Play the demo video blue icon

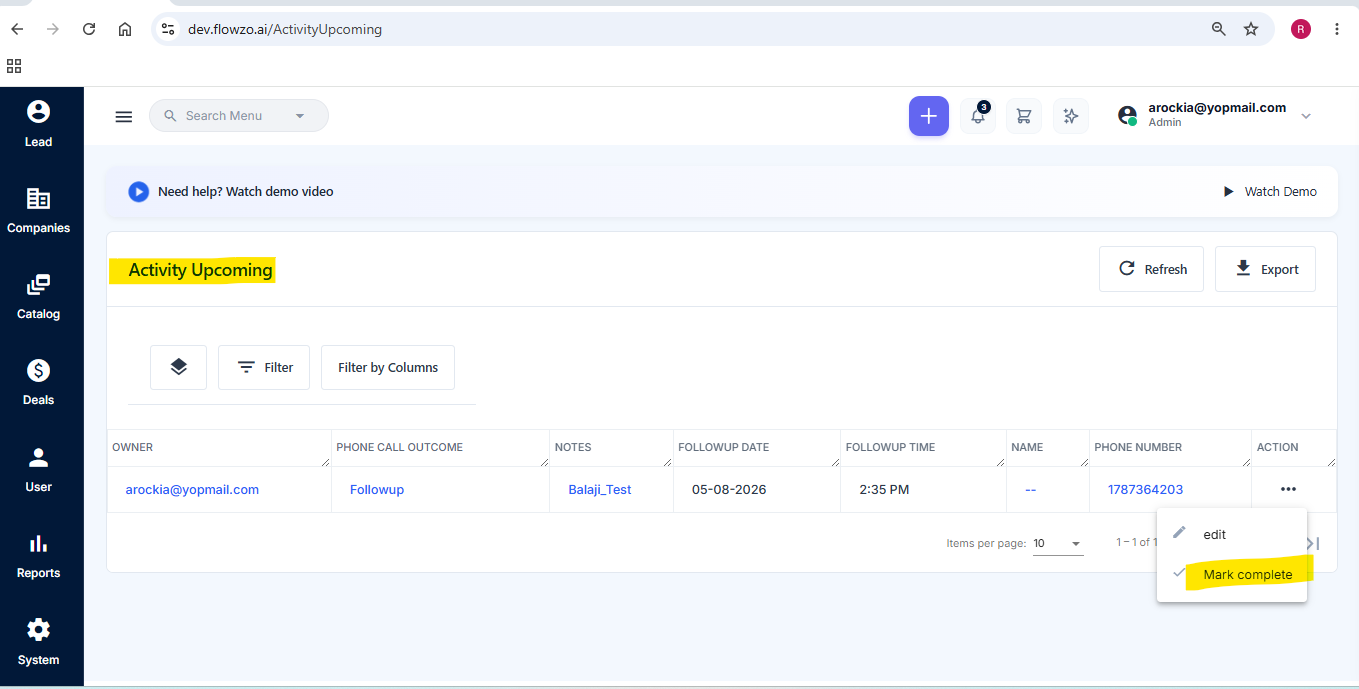coord(138,191)
